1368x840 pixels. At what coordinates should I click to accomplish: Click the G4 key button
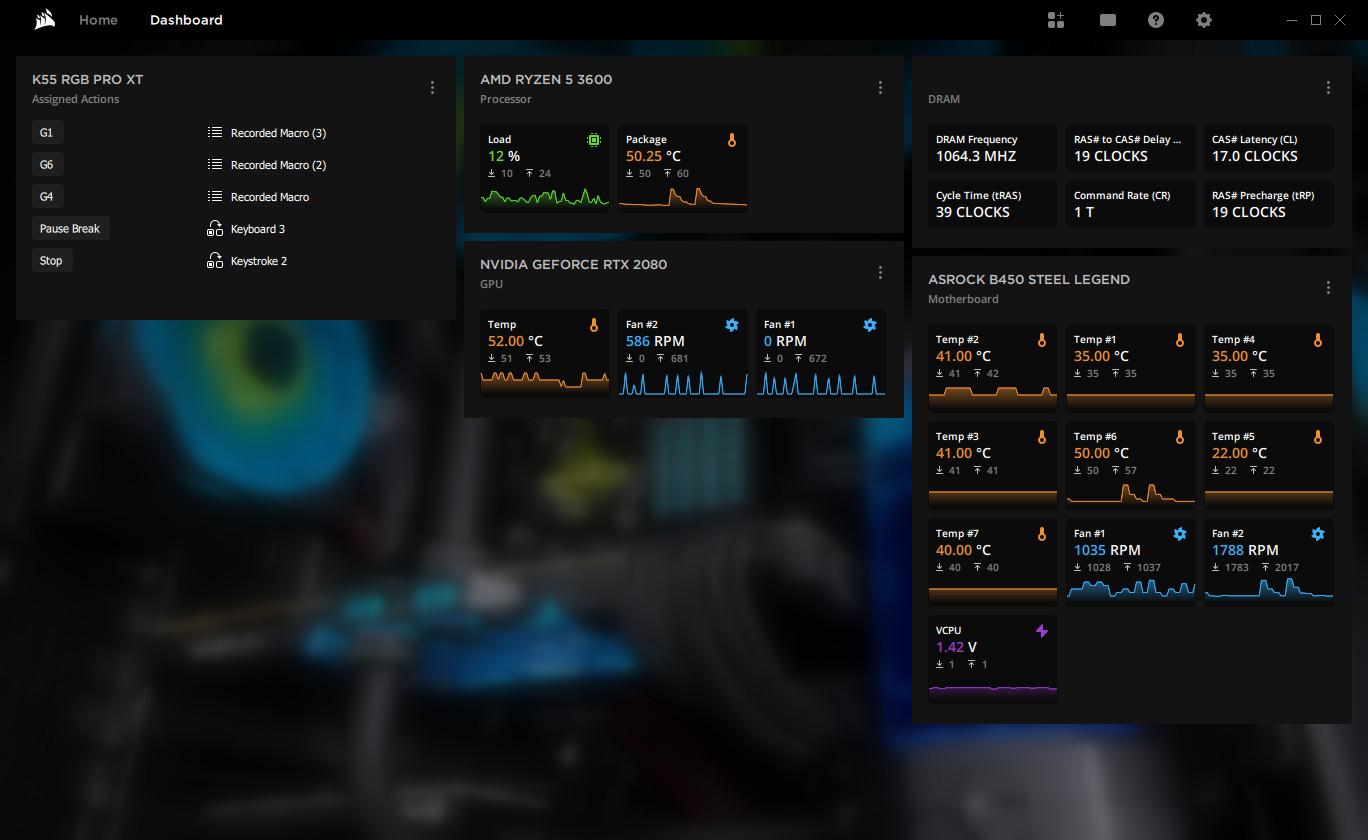47,197
